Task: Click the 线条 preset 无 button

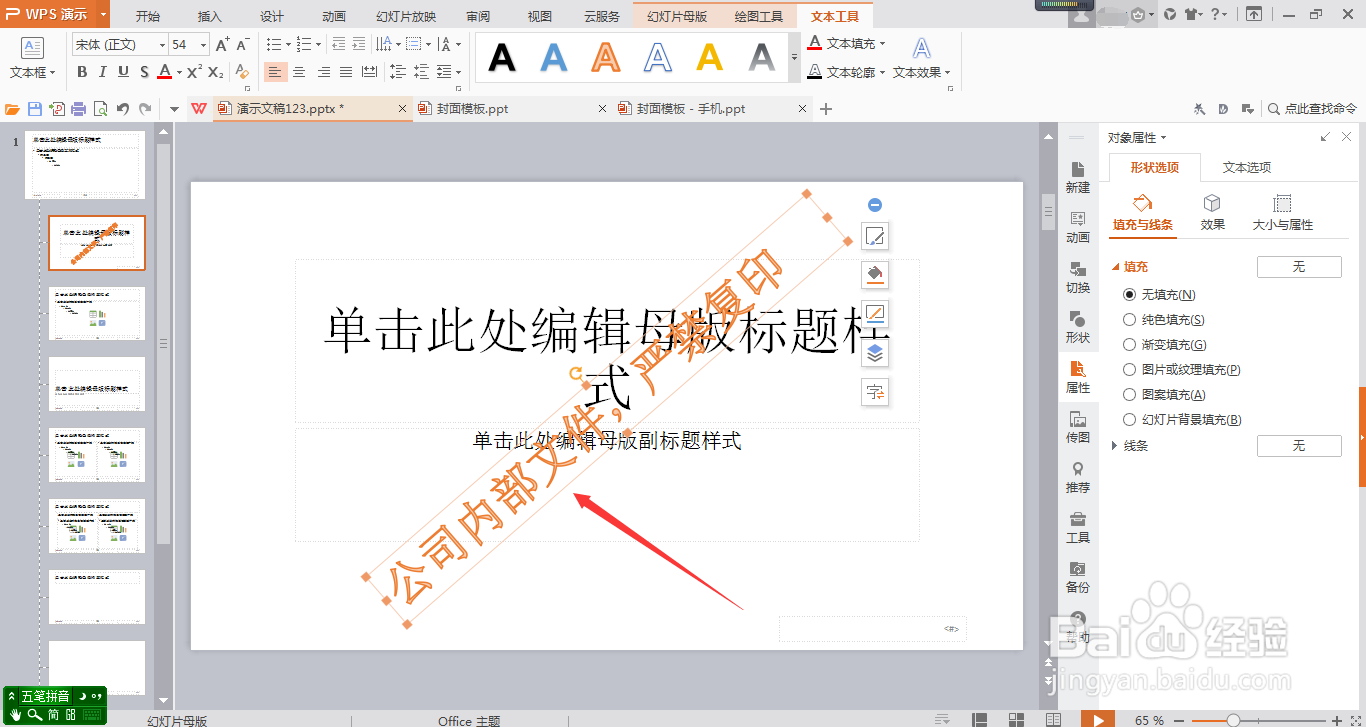Action: tap(1299, 446)
